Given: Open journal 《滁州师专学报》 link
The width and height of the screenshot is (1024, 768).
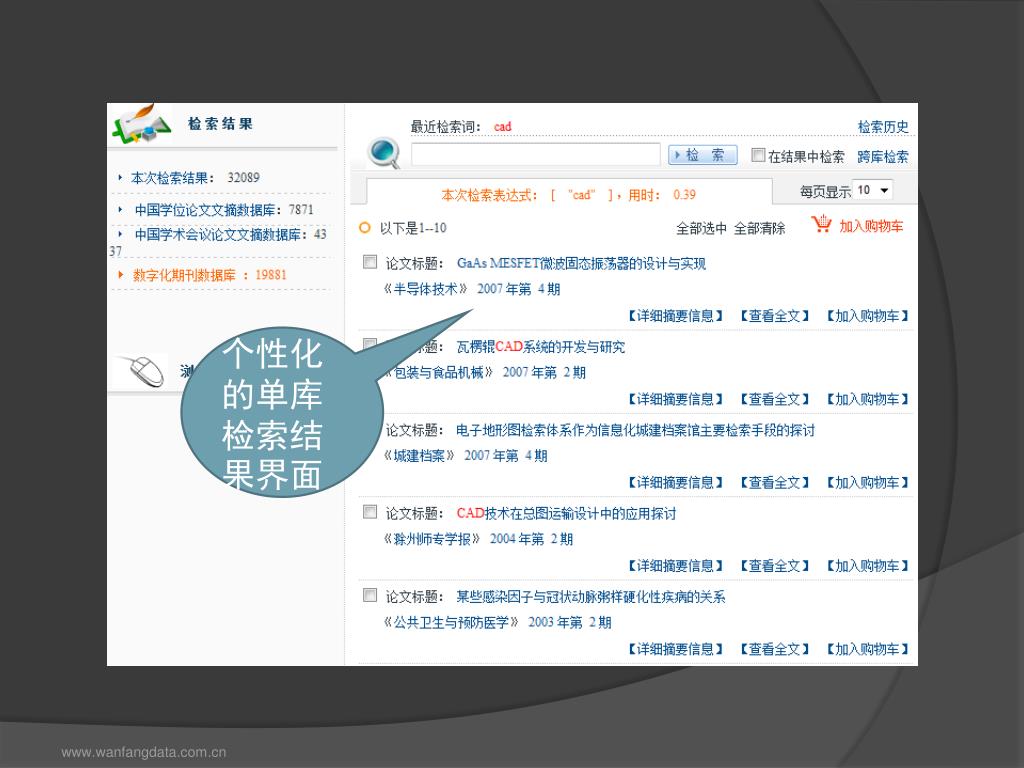Looking at the screenshot, I should pyautogui.click(x=432, y=539).
